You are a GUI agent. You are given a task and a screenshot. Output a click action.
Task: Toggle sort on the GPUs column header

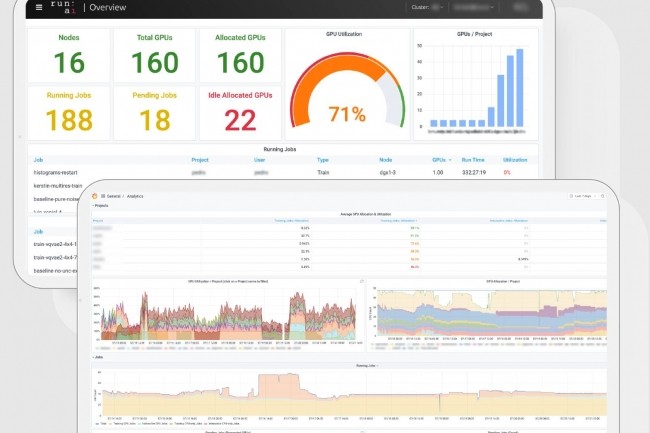[442, 160]
